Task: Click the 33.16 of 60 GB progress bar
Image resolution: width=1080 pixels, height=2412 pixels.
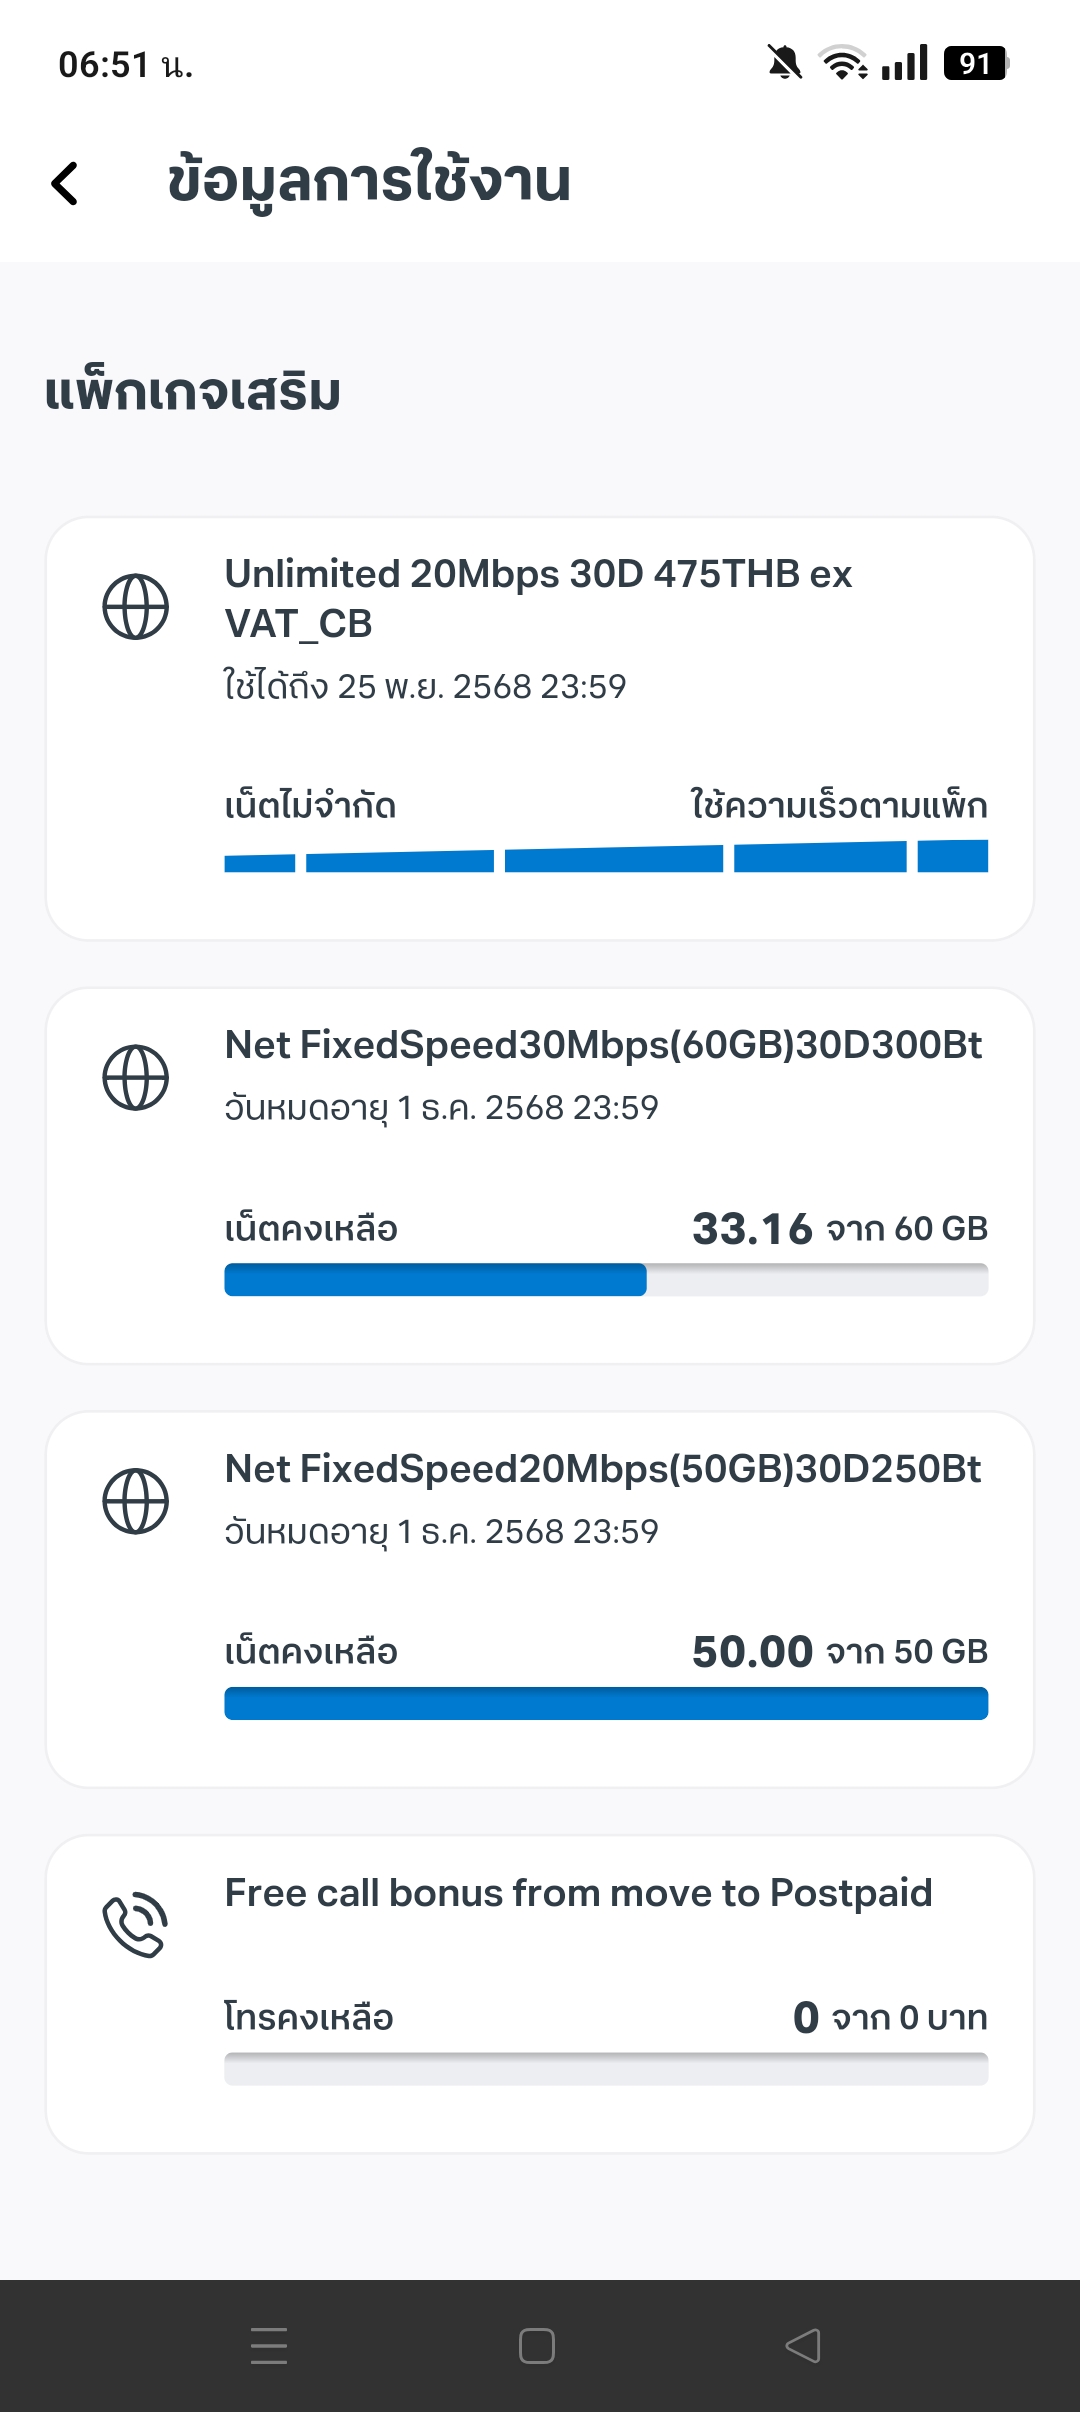Action: (606, 1280)
